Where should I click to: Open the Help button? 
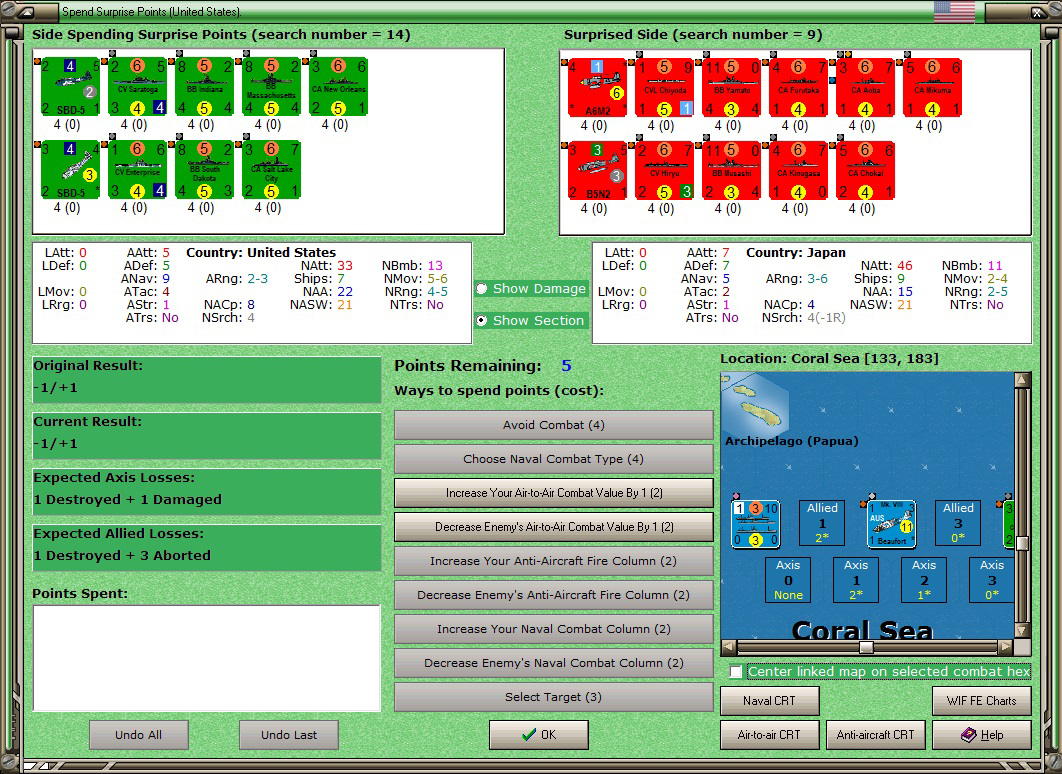[x=981, y=735]
